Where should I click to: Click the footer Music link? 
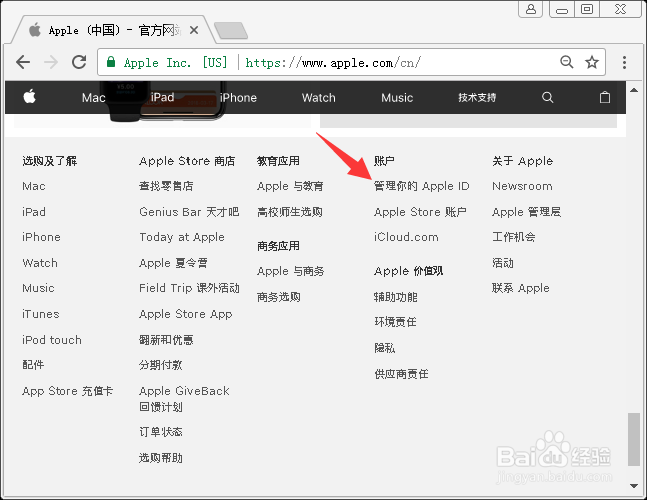click(38, 288)
